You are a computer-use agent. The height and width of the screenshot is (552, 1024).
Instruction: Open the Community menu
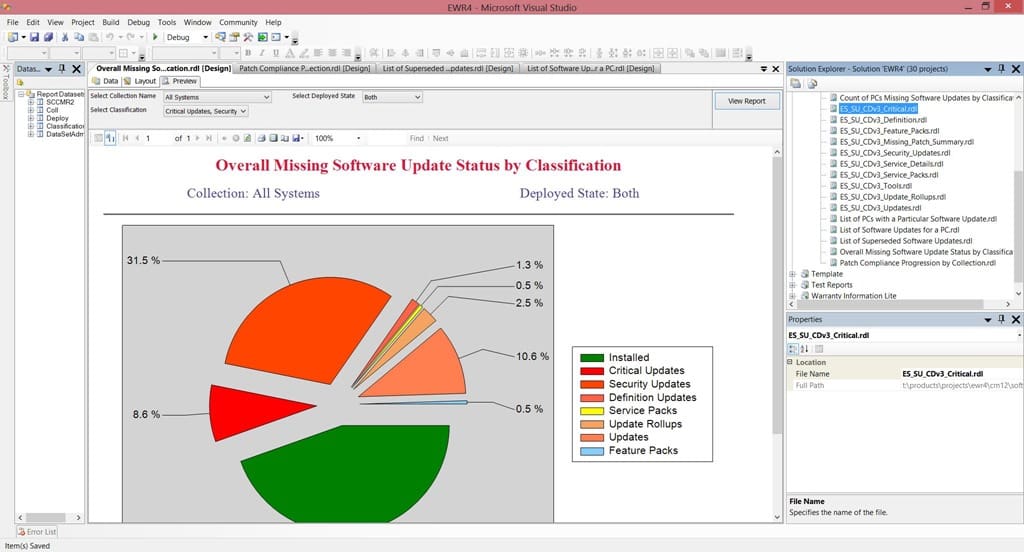coord(238,22)
